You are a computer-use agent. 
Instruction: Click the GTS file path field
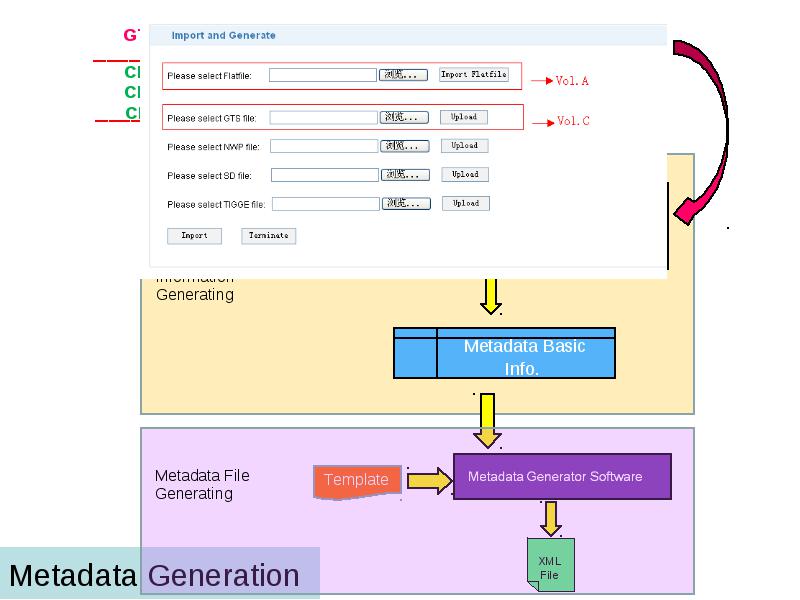[x=323, y=118]
